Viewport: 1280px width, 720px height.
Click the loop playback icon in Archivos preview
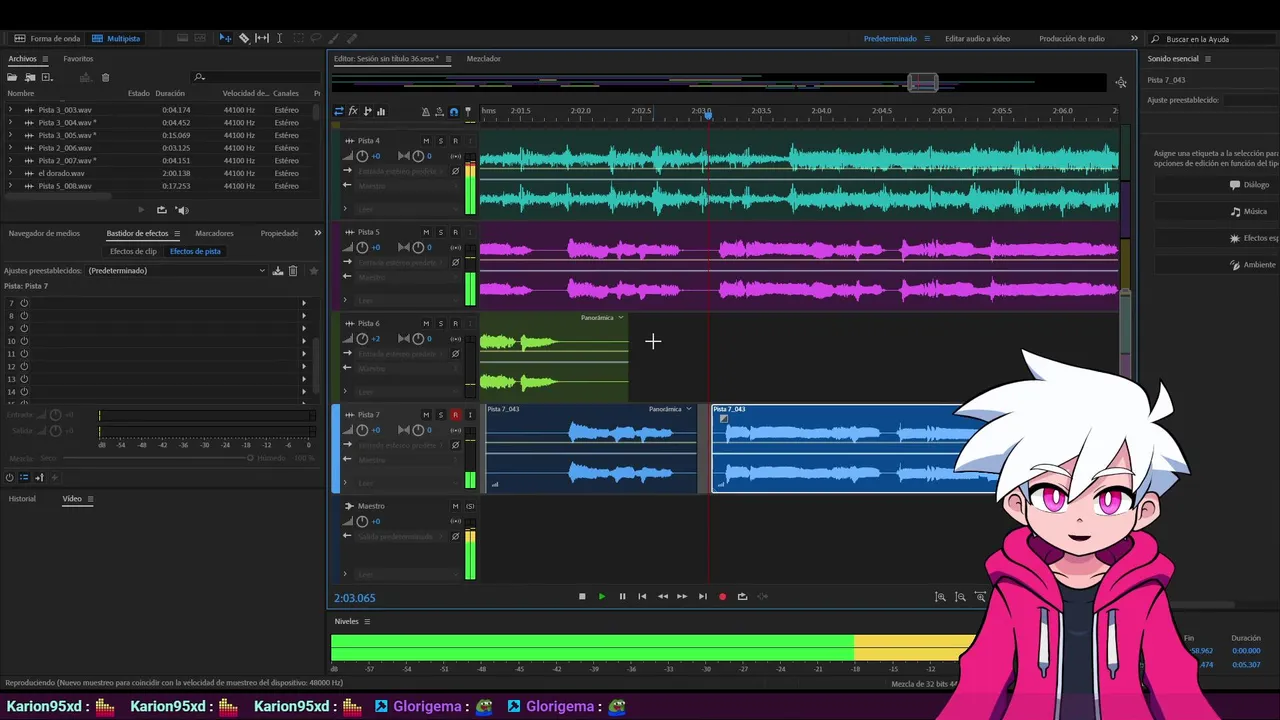(x=162, y=210)
